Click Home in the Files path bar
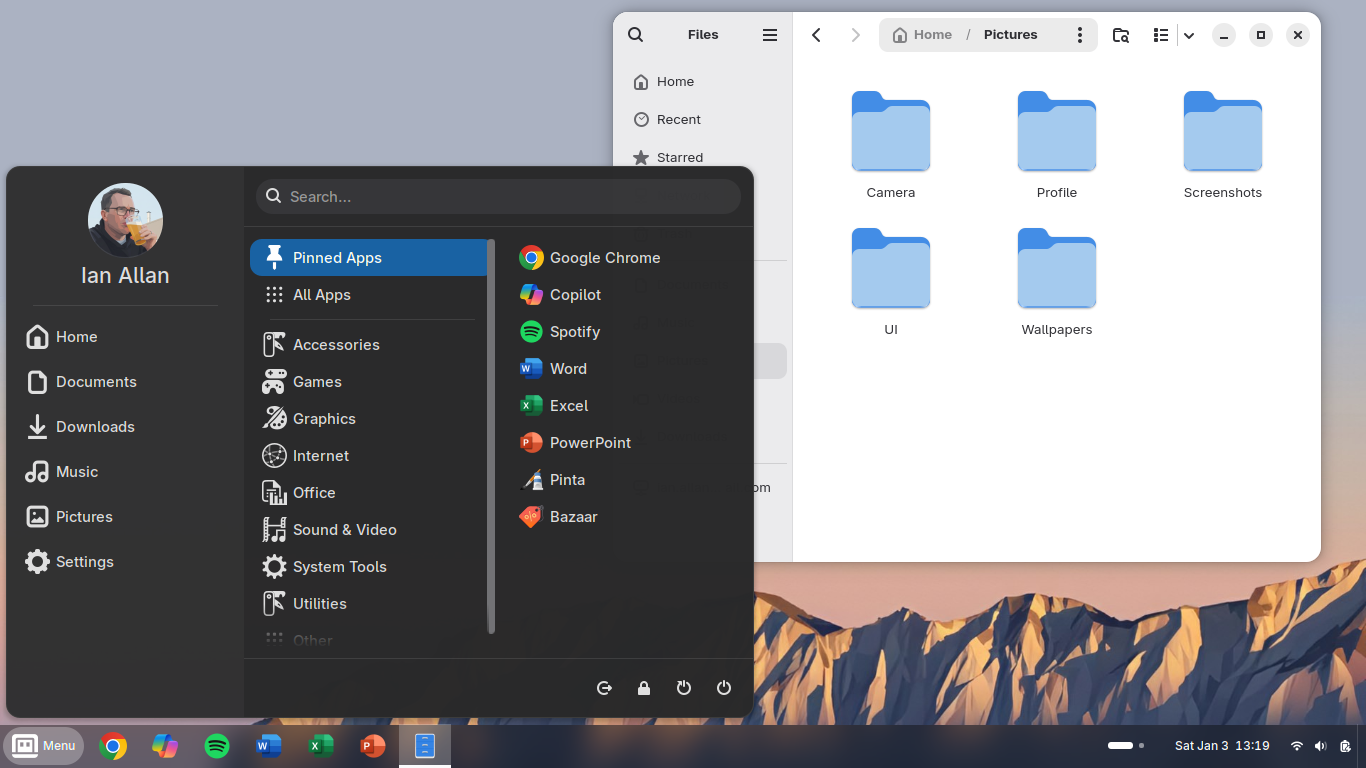 (x=922, y=35)
